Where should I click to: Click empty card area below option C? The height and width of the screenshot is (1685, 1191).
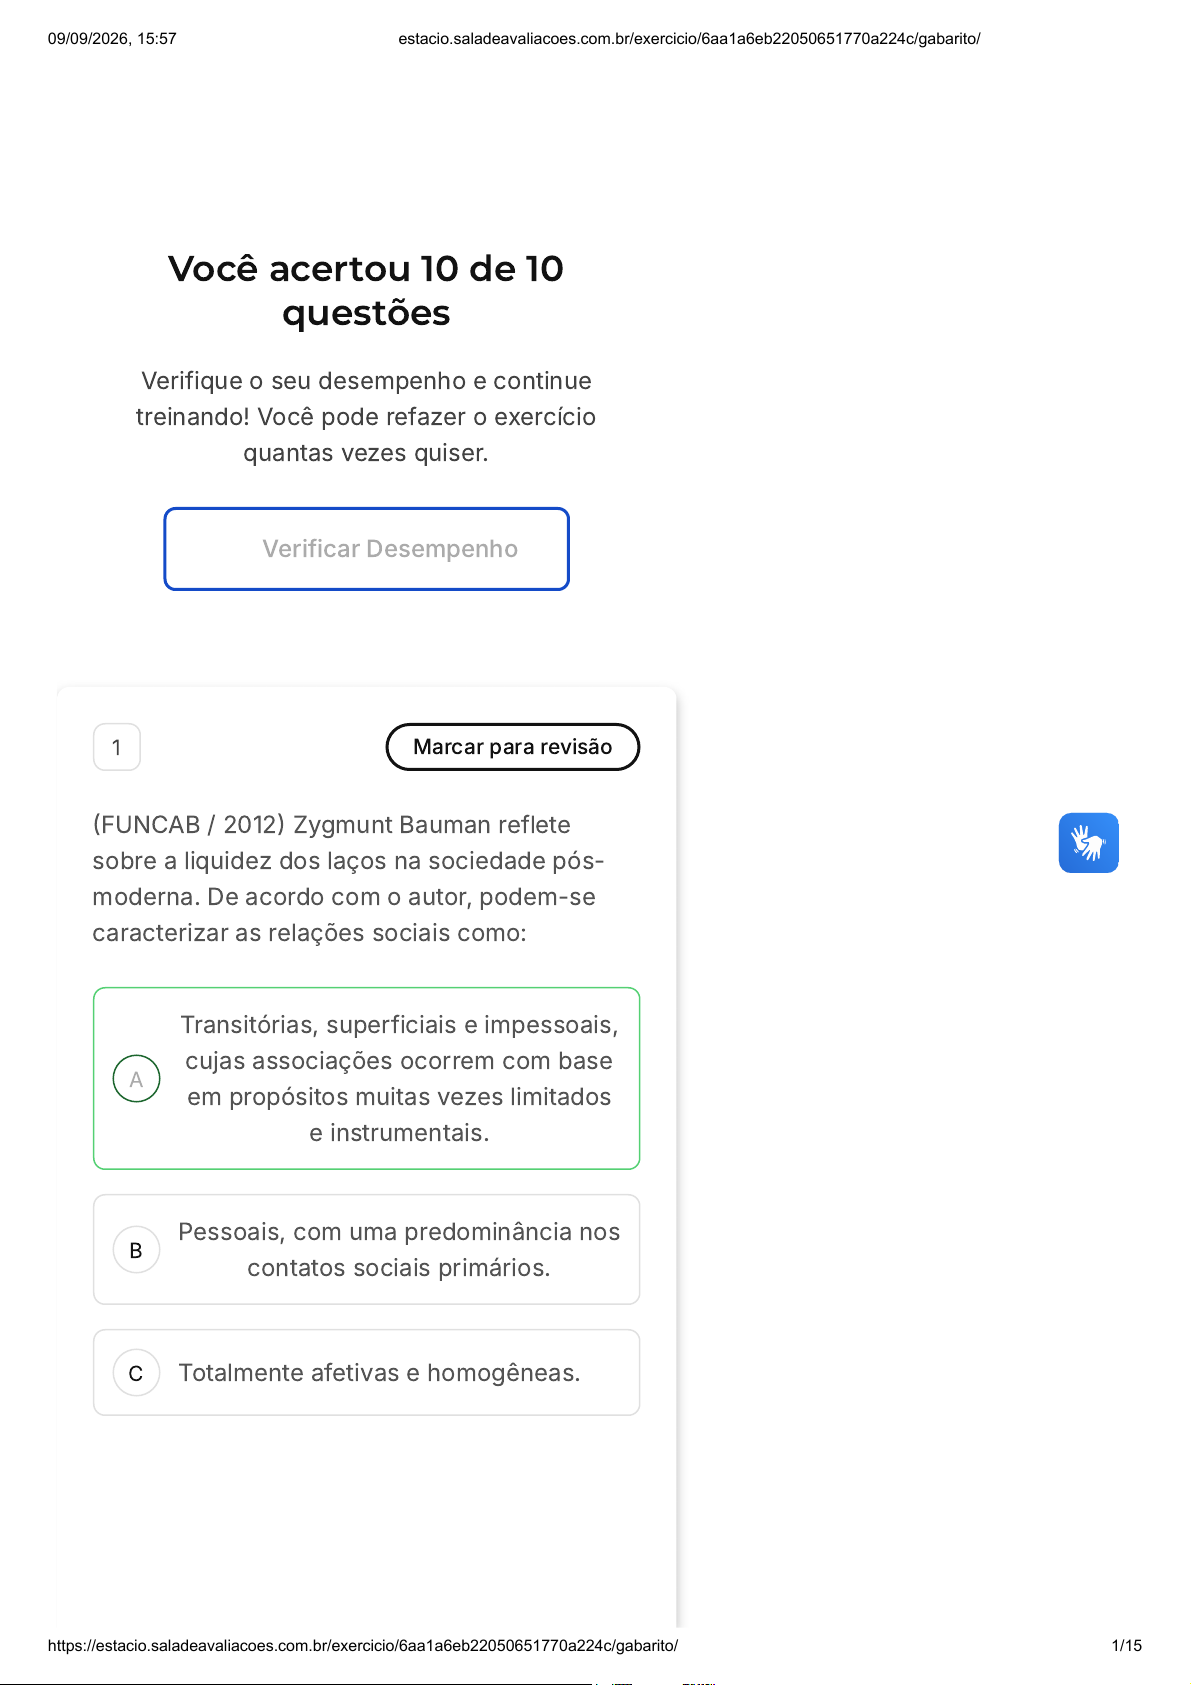tap(366, 1520)
